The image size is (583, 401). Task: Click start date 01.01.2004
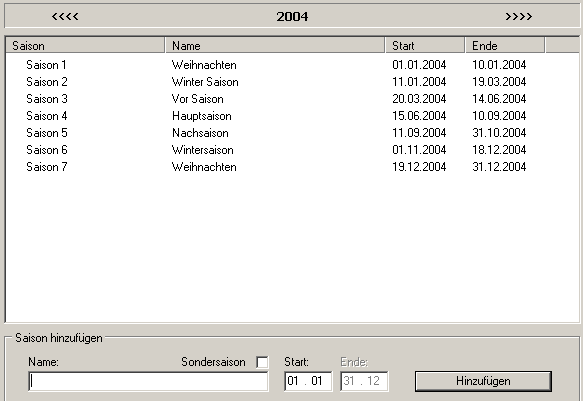419,65
